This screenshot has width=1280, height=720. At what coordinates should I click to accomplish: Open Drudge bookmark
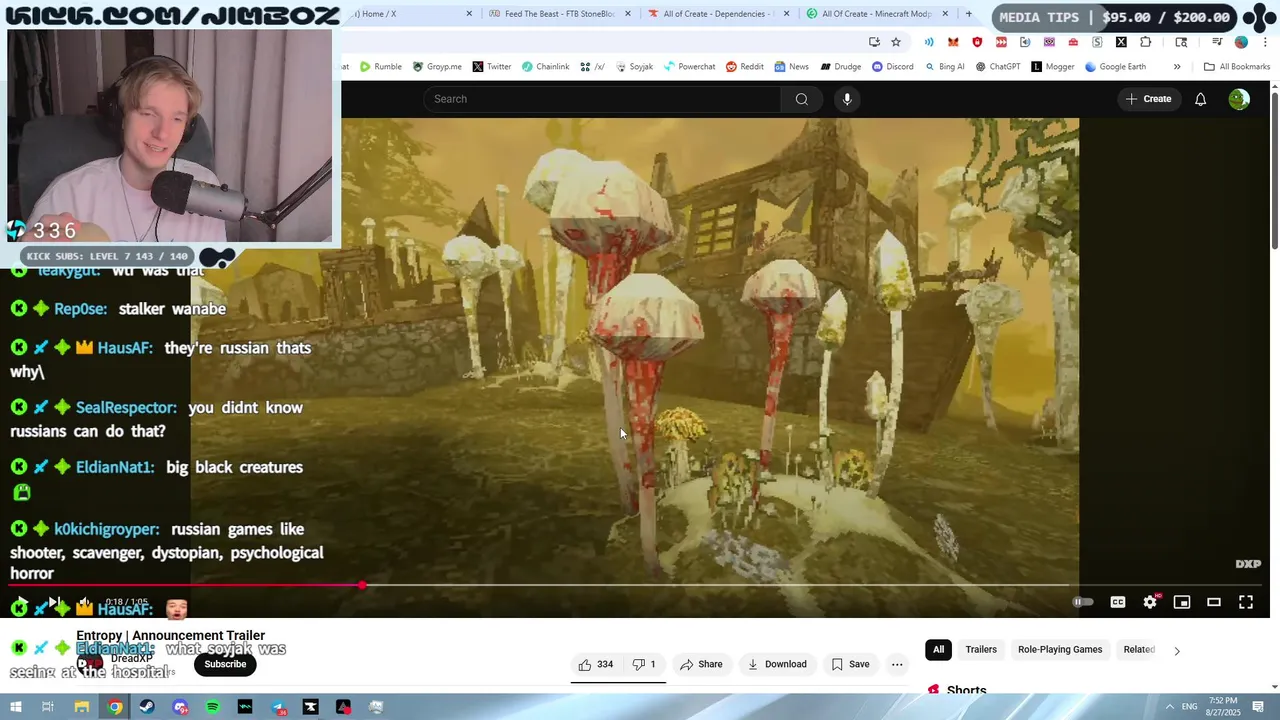(x=840, y=67)
